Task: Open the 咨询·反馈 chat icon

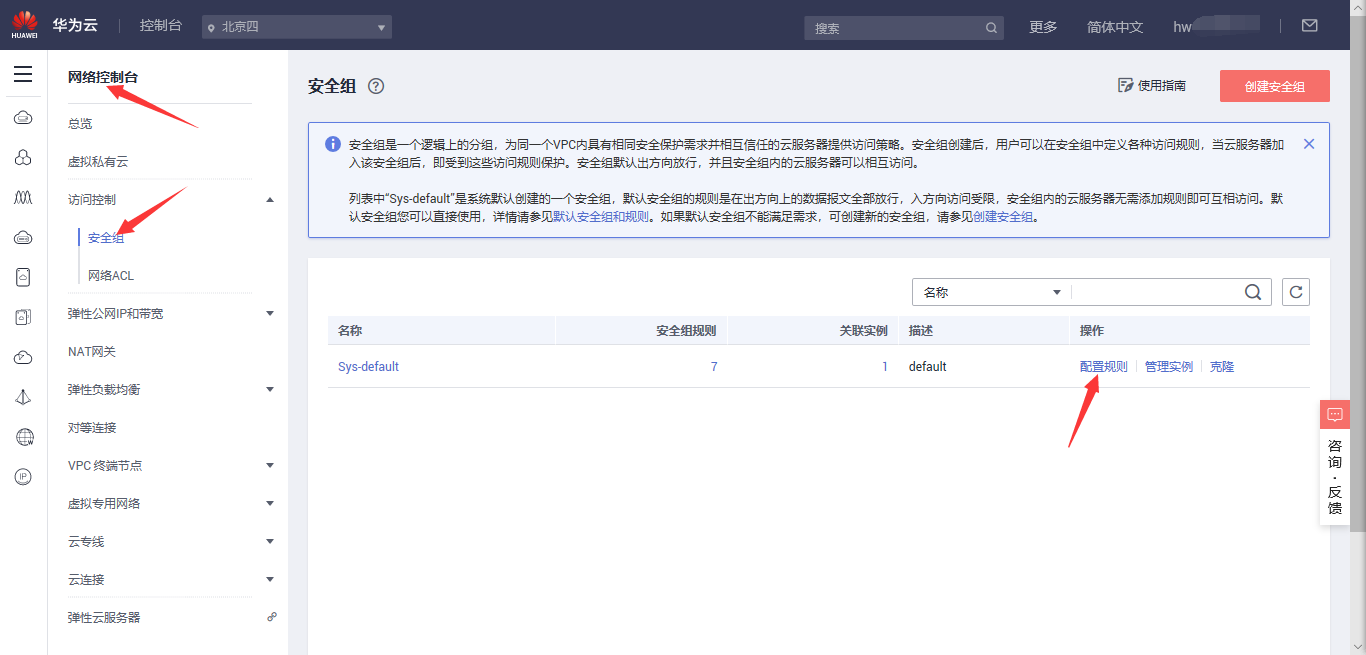Action: [x=1335, y=414]
